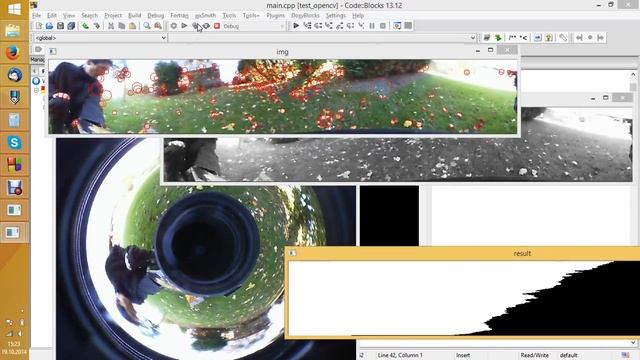The width and height of the screenshot is (640, 360).
Task: Click the Build and run icon
Action: point(196,26)
